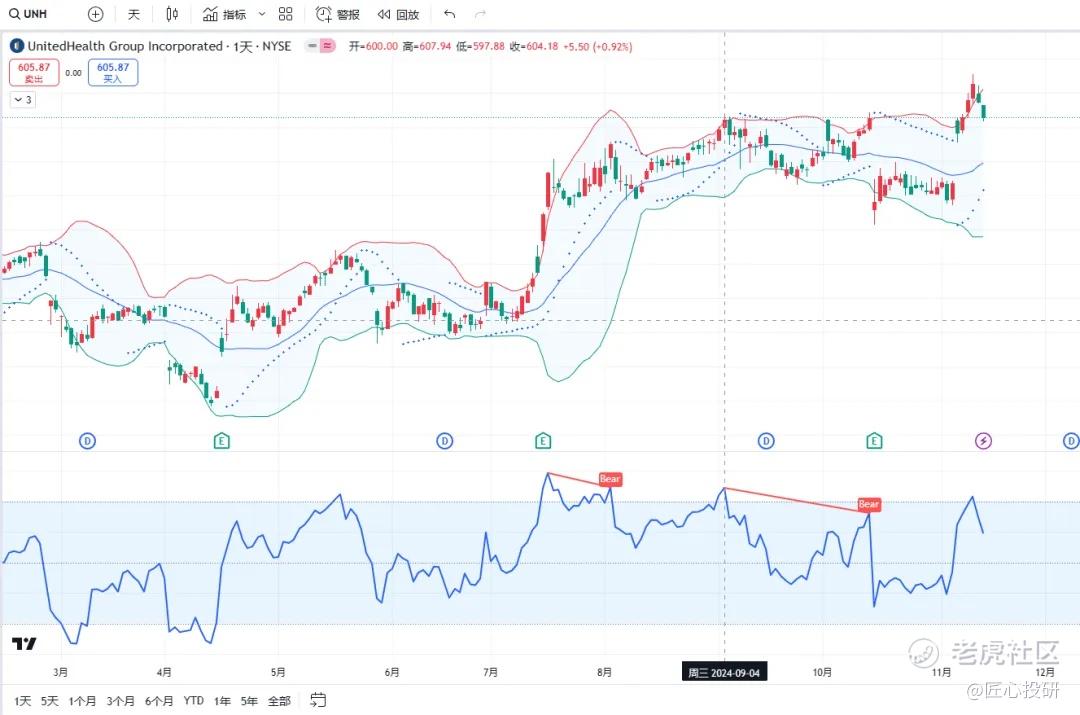This screenshot has width=1080, height=715.
Task: Select the all-time range tab
Action: click(x=279, y=701)
